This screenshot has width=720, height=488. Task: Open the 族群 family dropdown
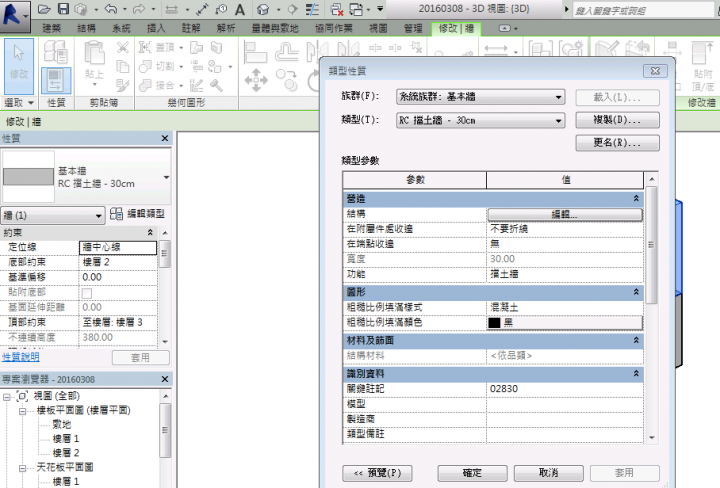[480, 97]
